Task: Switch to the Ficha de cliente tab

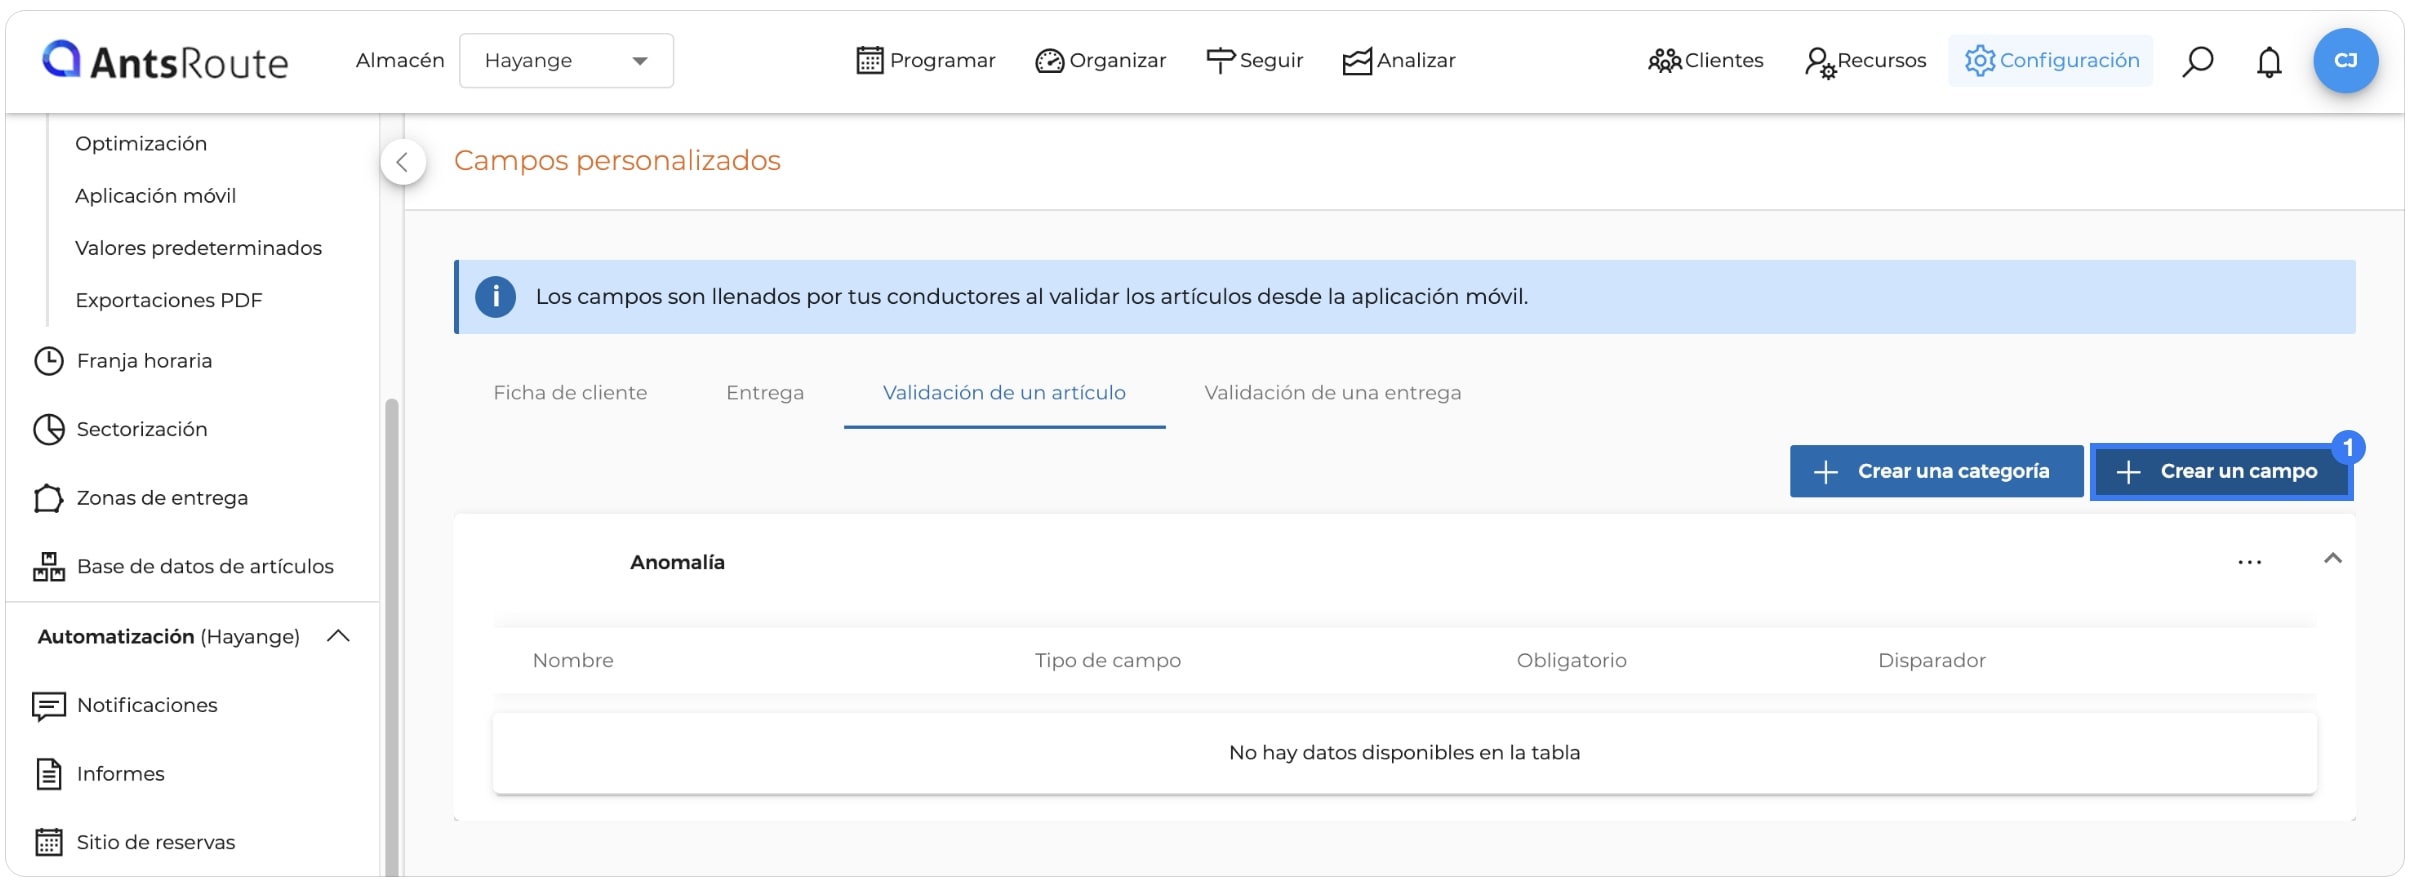Action: 570,393
